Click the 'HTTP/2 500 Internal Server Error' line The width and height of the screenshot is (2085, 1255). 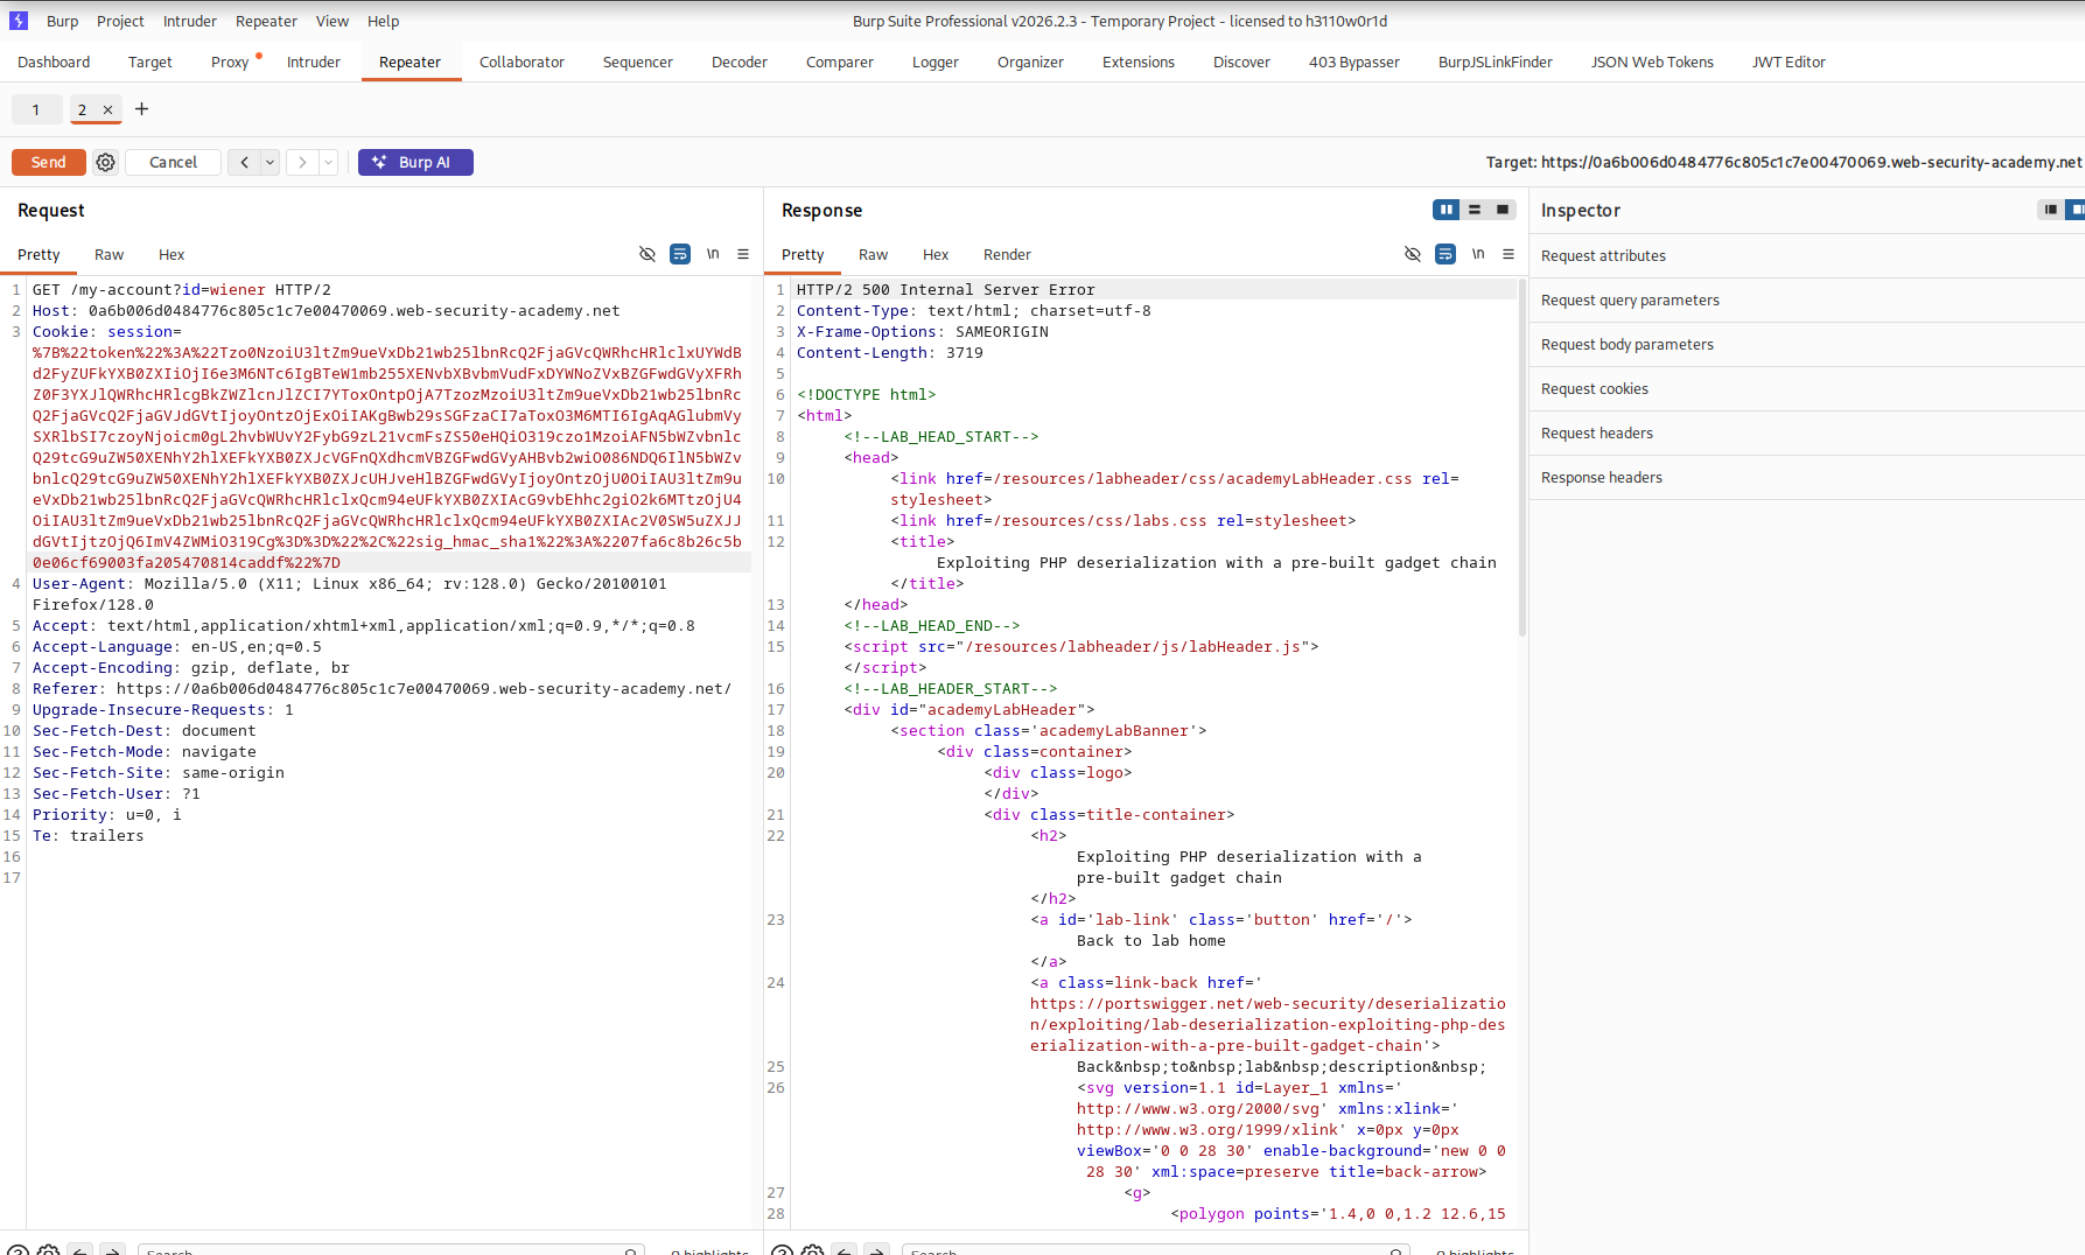(946, 290)
